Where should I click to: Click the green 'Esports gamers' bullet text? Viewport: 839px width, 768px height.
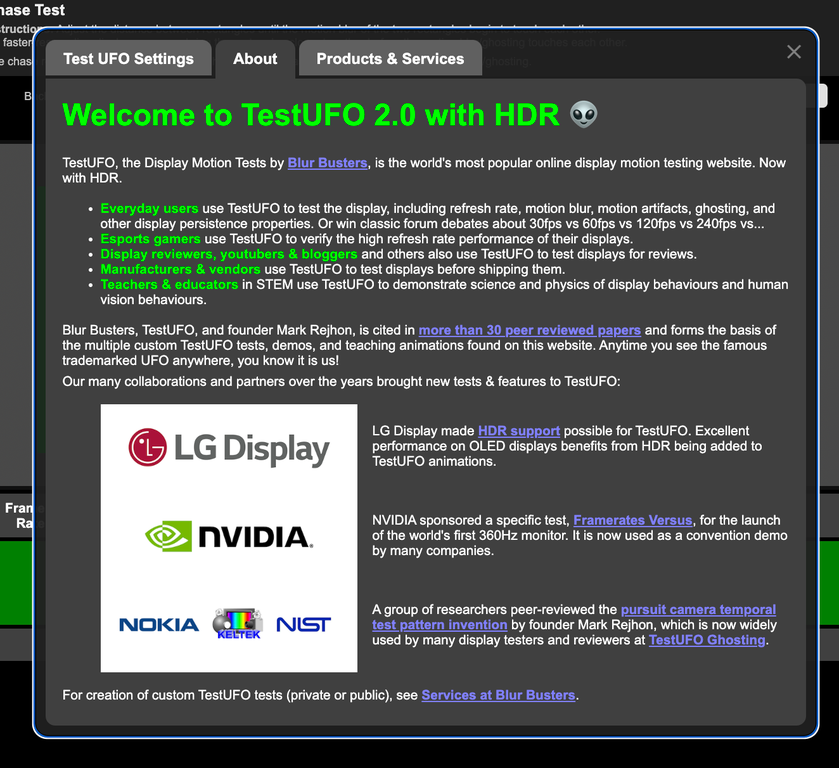(x=150, y=239)
